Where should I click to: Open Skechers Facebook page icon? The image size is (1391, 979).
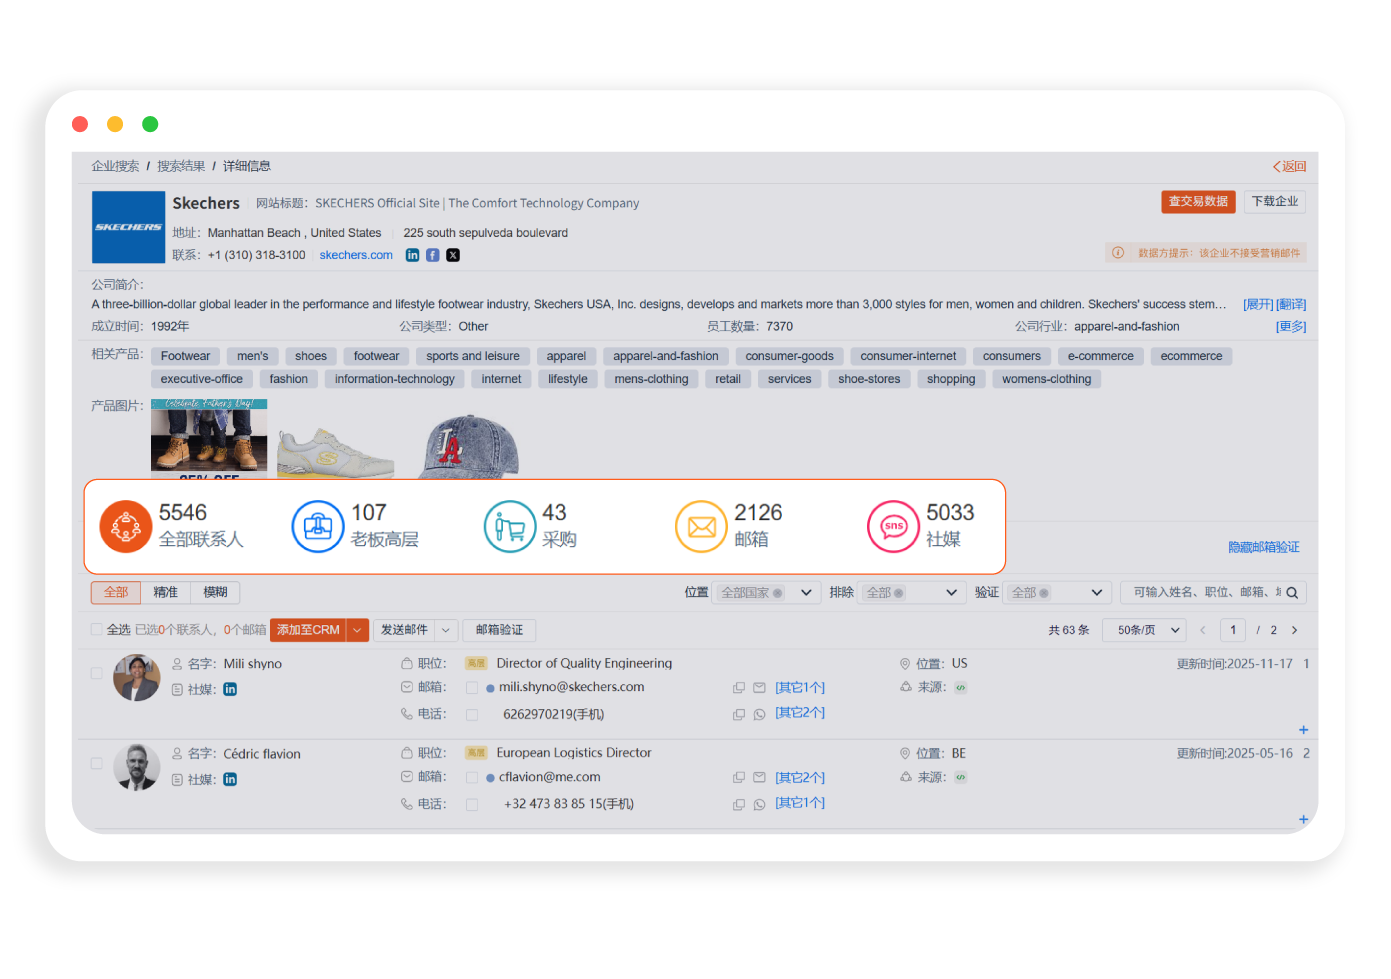coord(433,255)
